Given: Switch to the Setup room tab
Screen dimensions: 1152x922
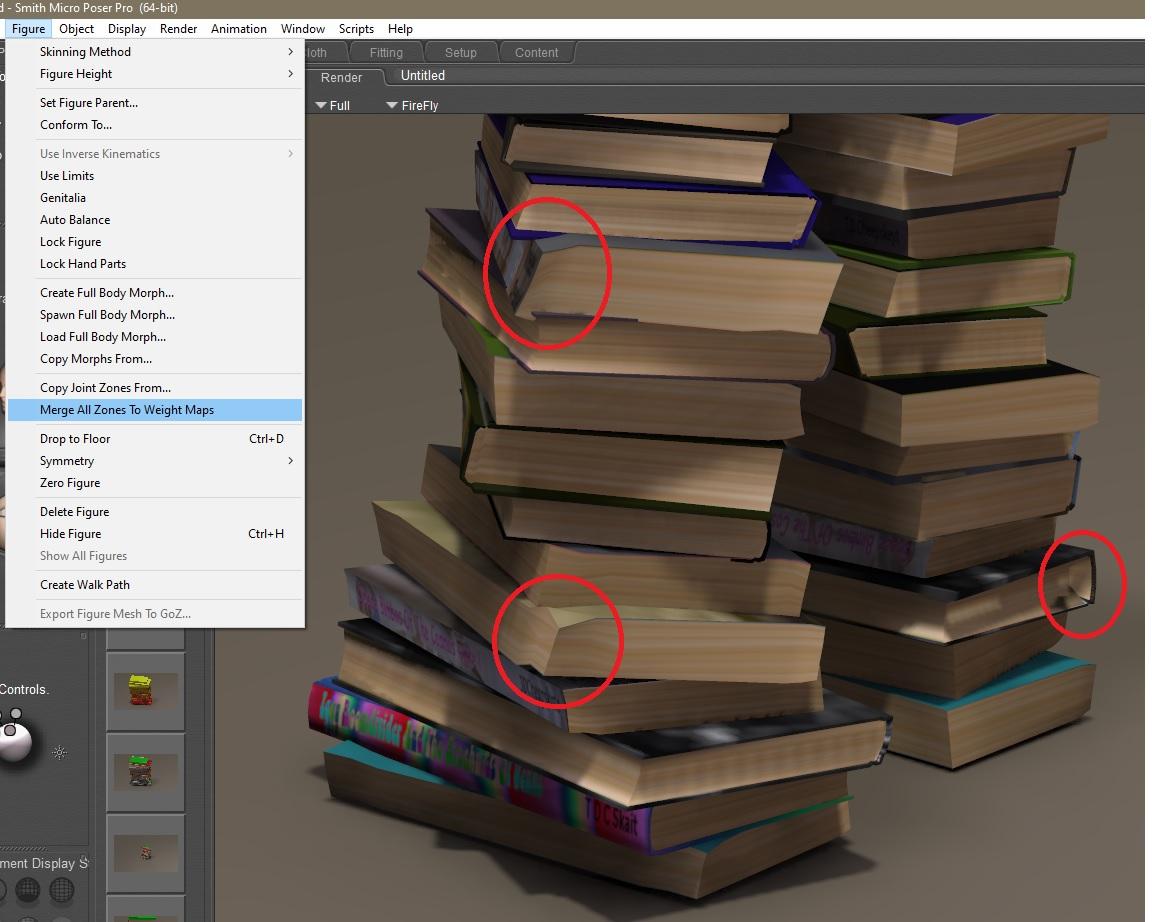Looking at the screenshot, I should click(x=461, y=53).
